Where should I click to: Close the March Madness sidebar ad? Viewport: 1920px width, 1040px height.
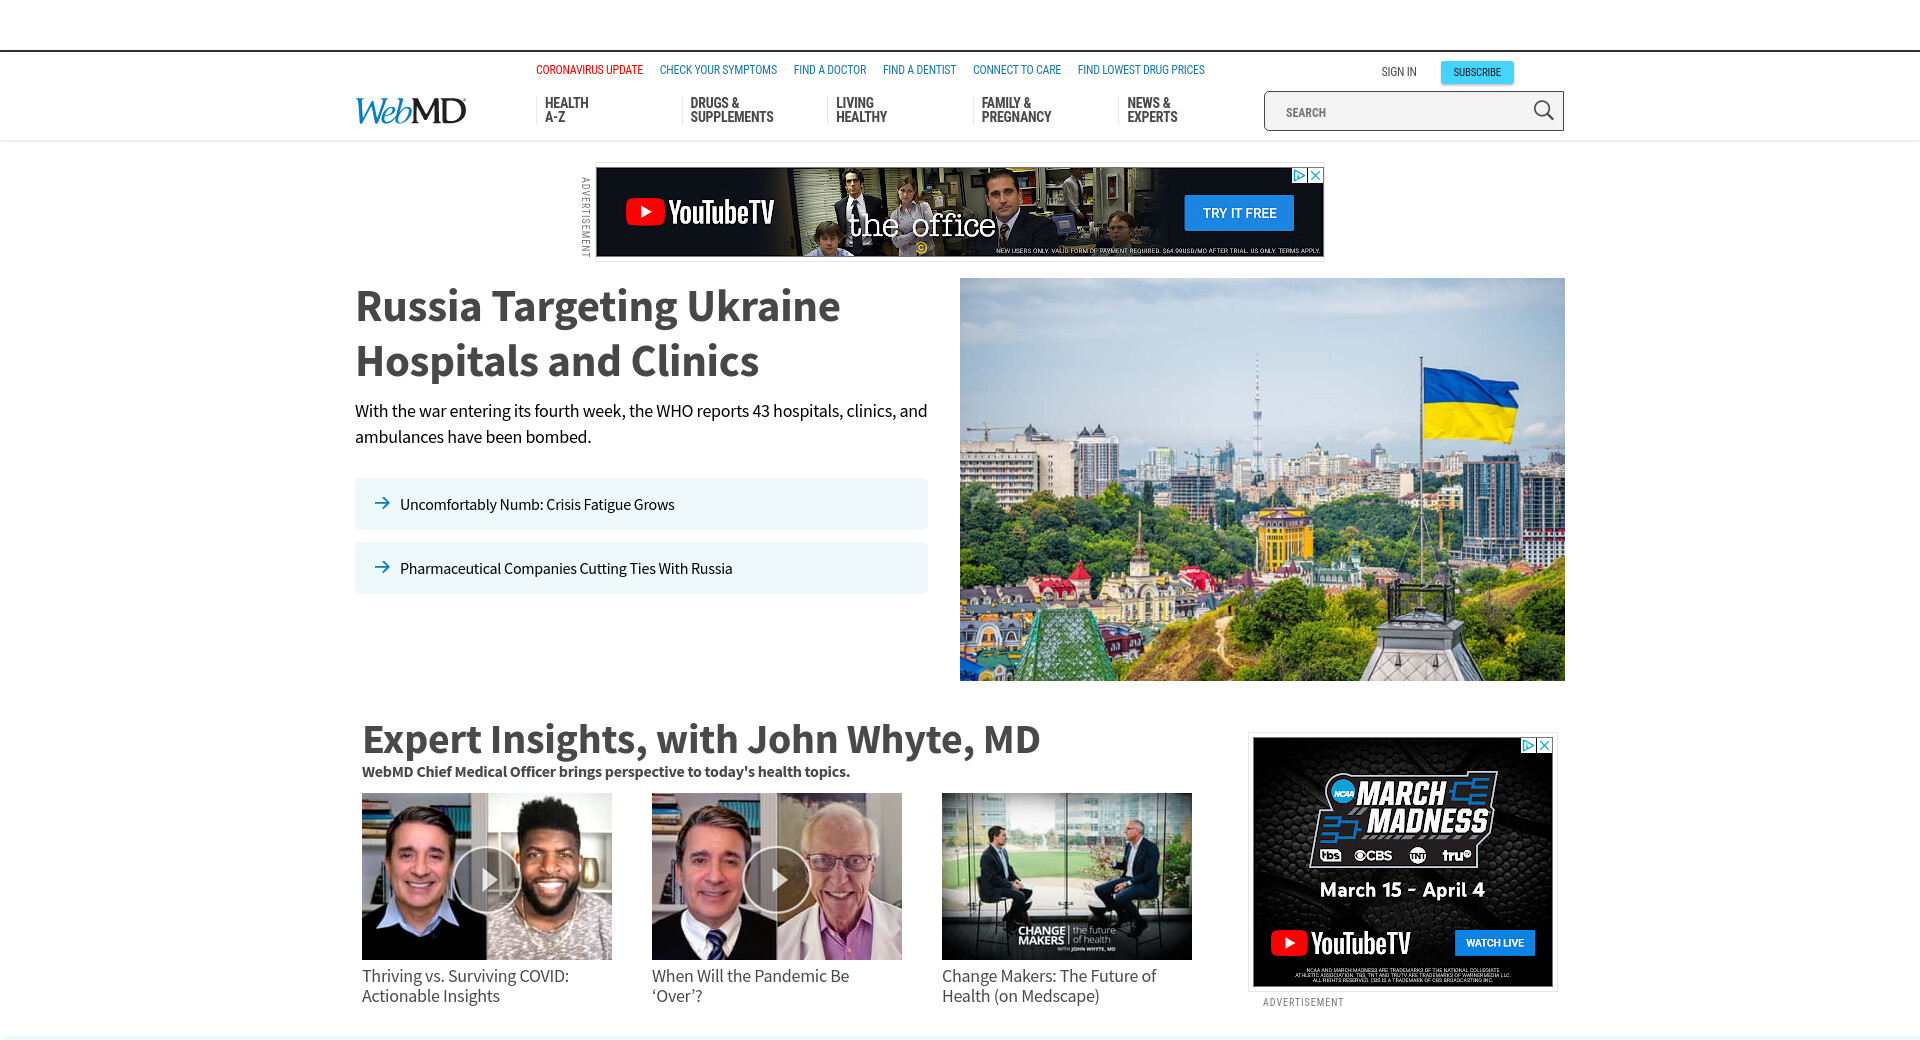1545,745
